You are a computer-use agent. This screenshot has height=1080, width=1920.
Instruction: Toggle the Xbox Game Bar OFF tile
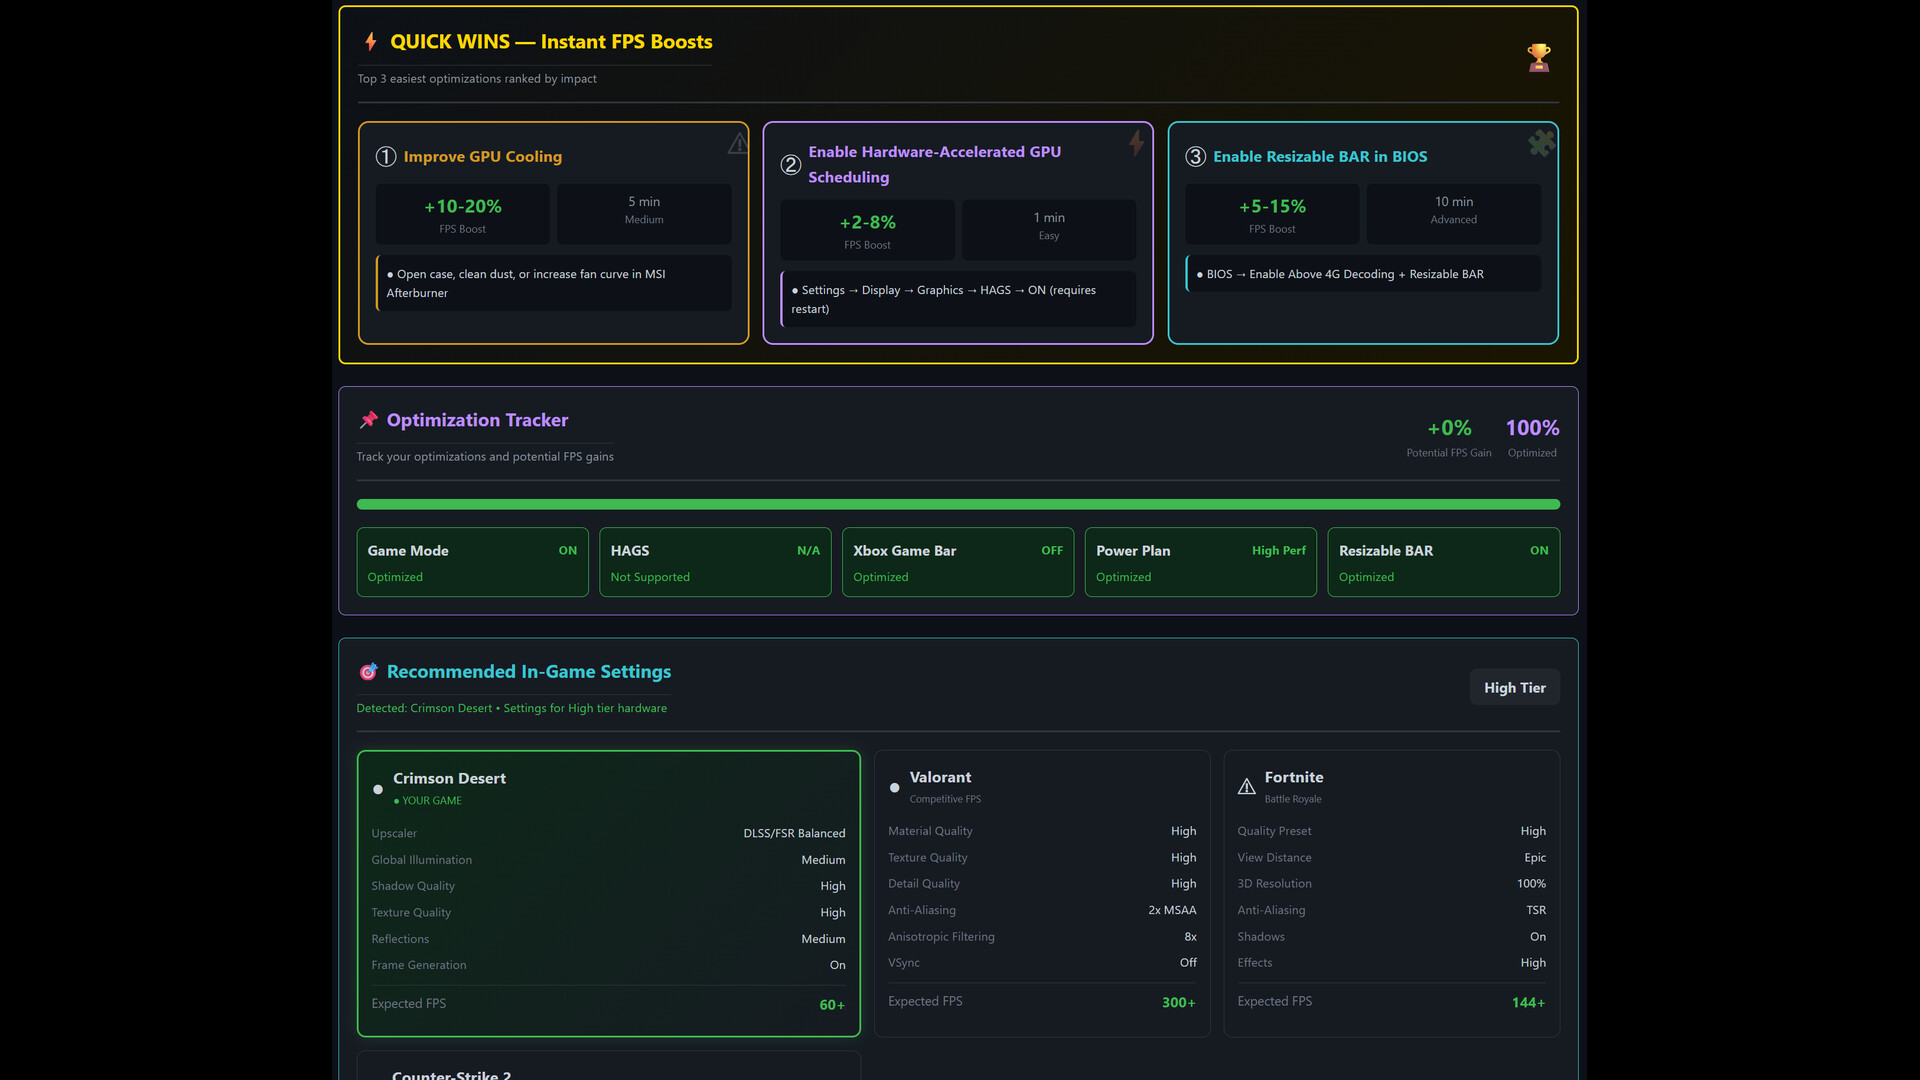pos(958,562)
